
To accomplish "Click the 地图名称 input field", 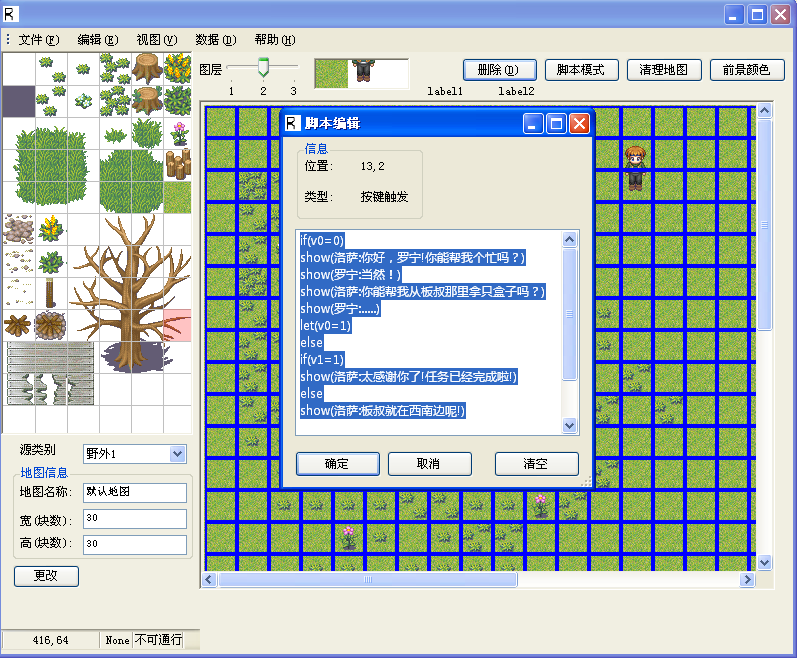I will (x=135, y=492).
